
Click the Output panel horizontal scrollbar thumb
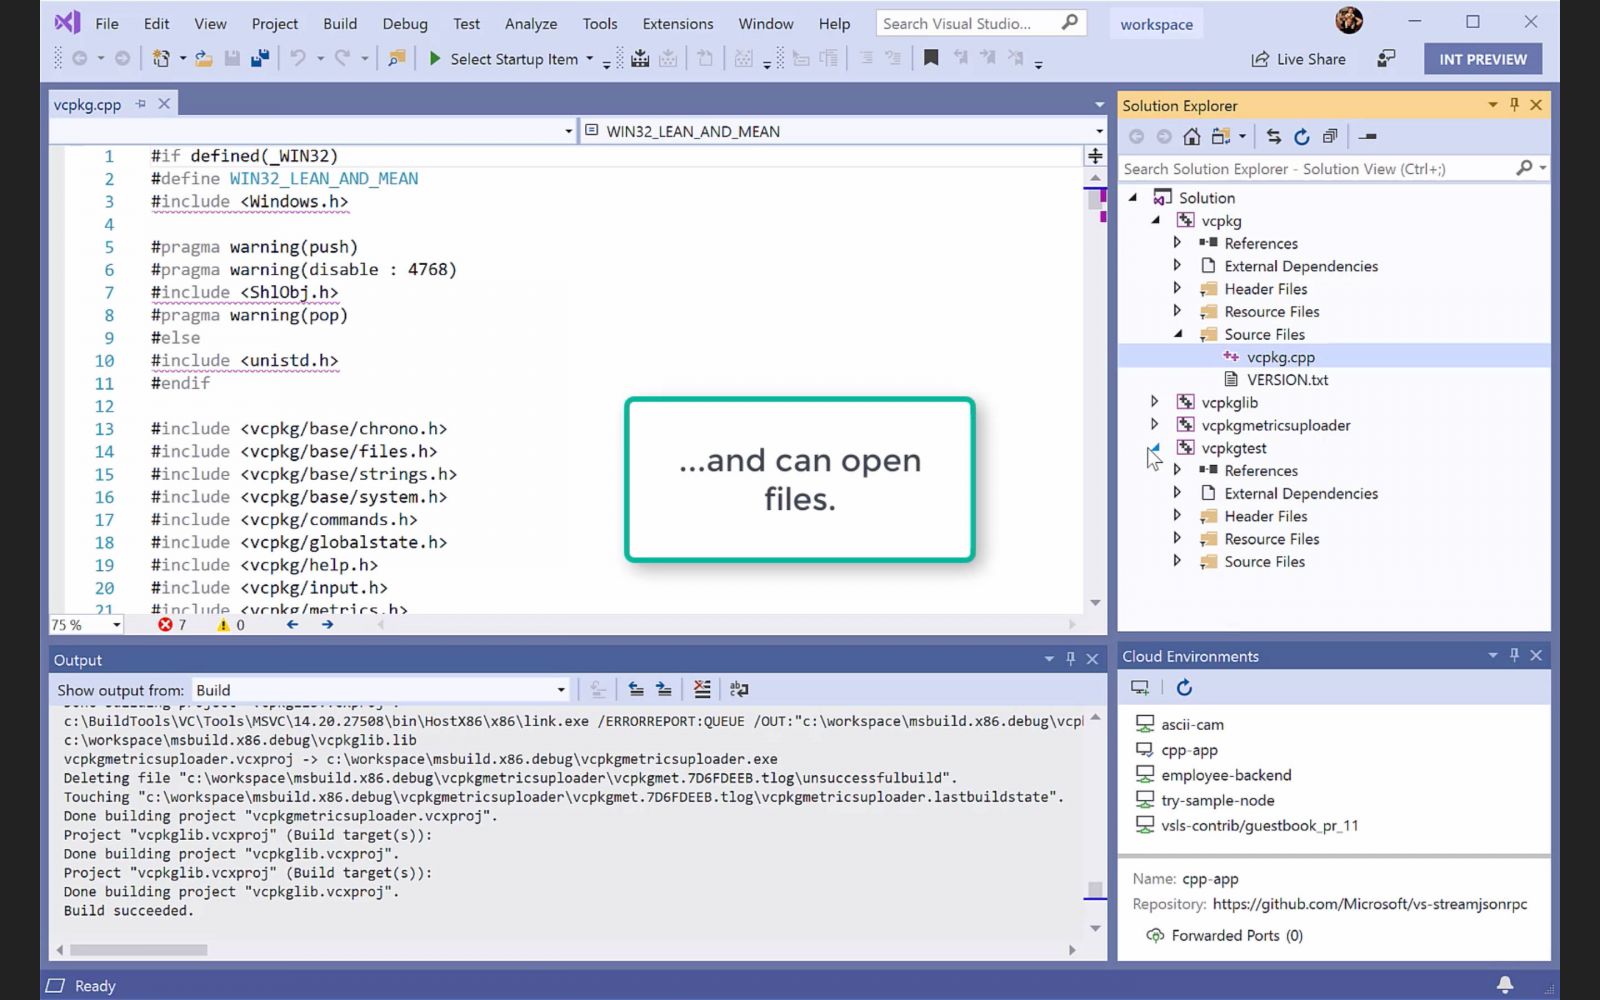tap(138, 950)
